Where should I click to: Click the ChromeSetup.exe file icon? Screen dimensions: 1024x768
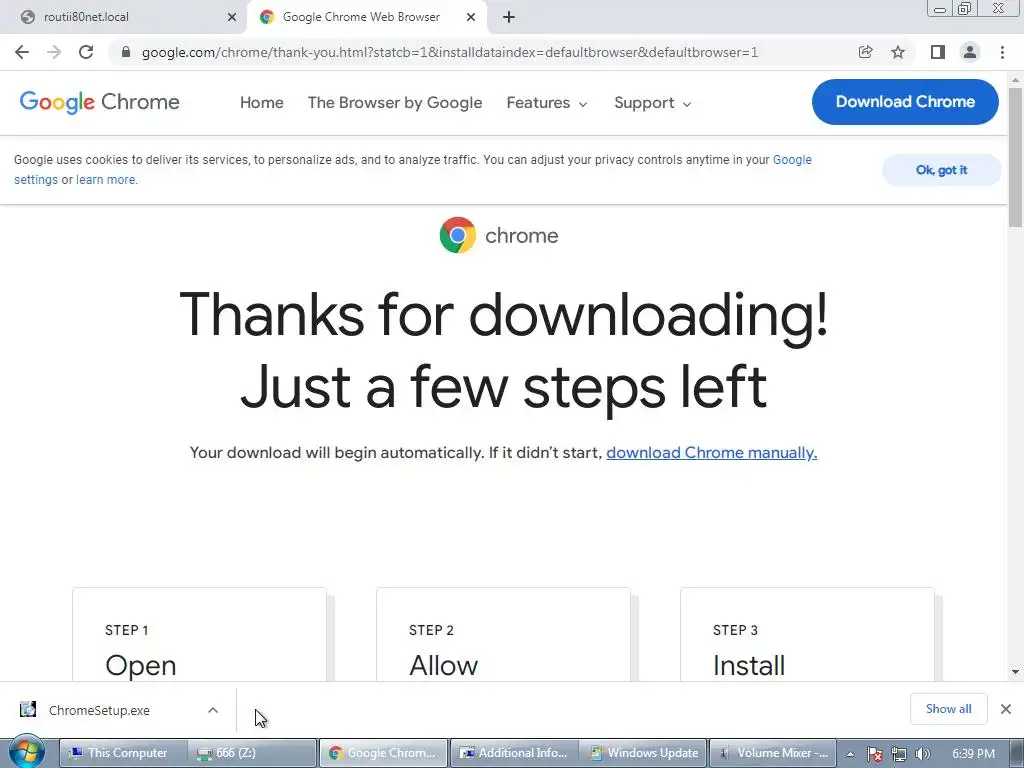(27, 709)
